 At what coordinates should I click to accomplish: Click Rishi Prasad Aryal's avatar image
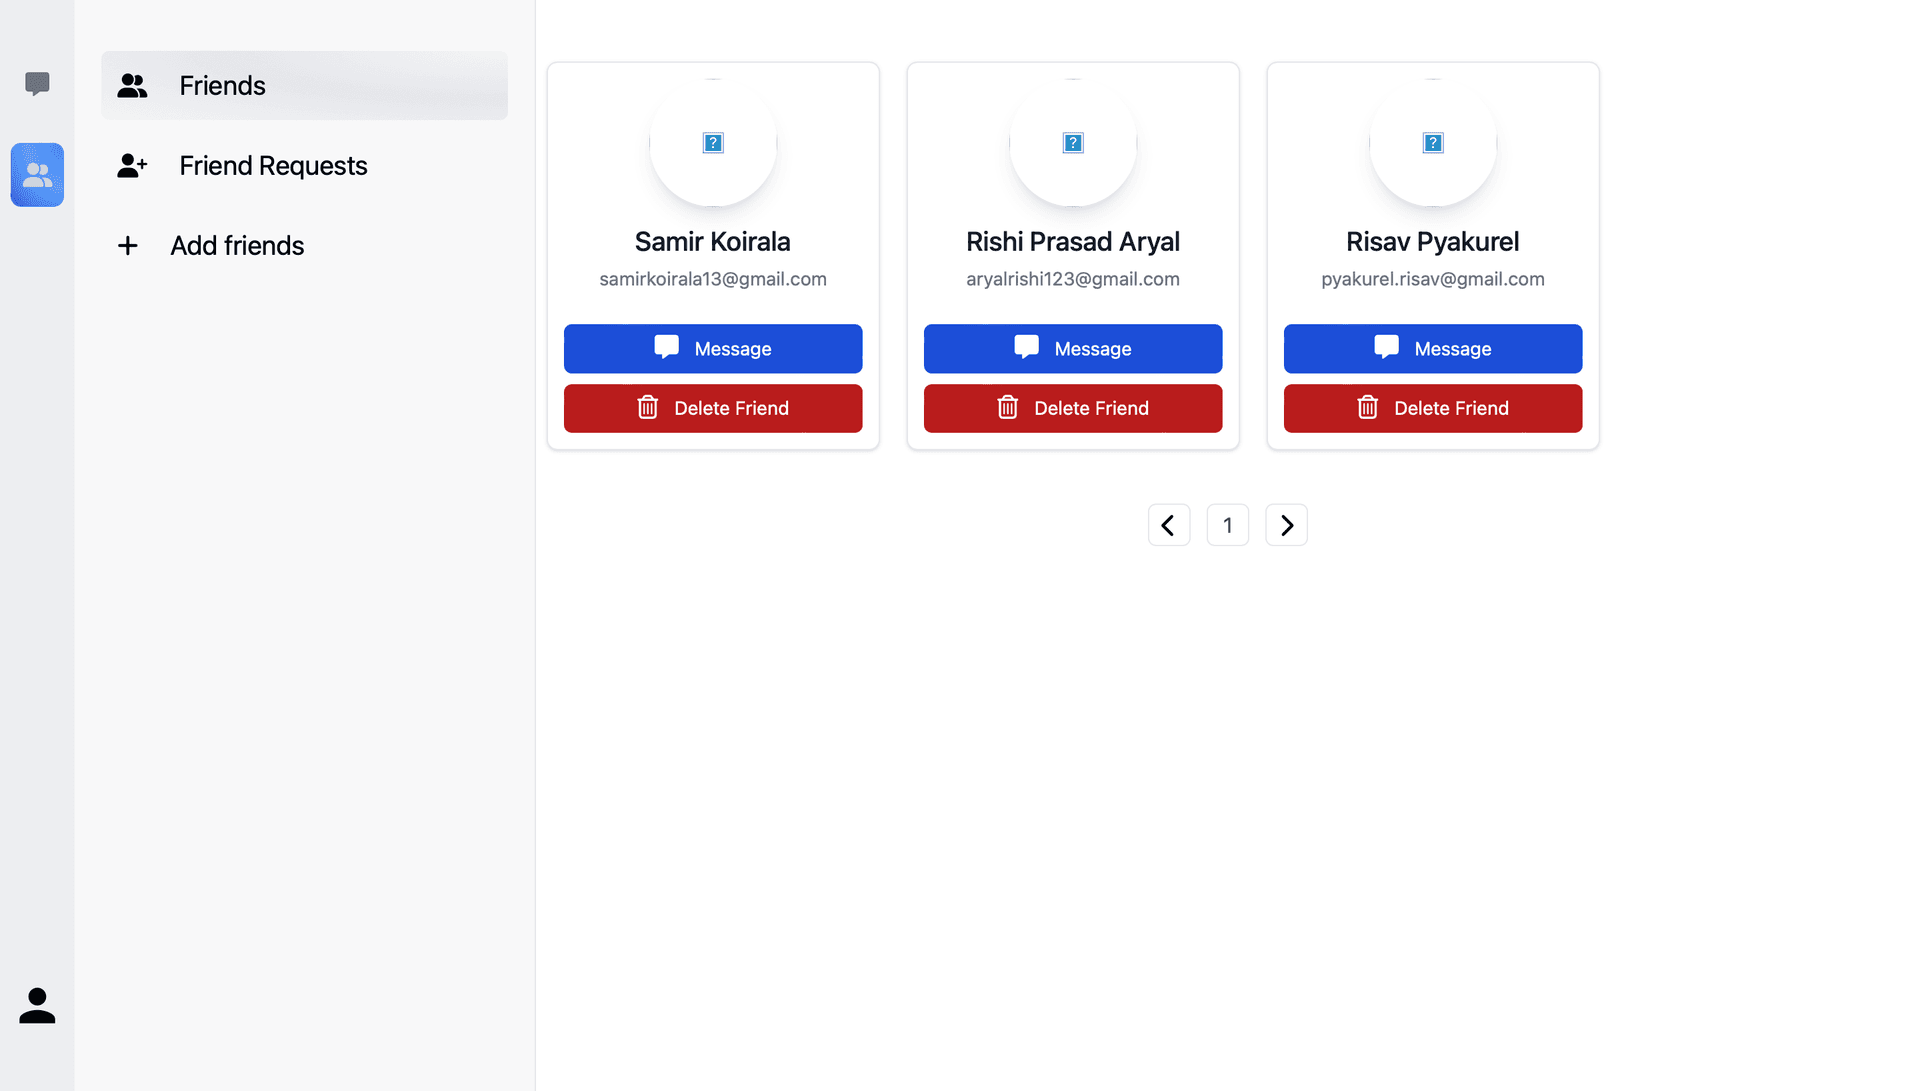tap(1073, 143)
